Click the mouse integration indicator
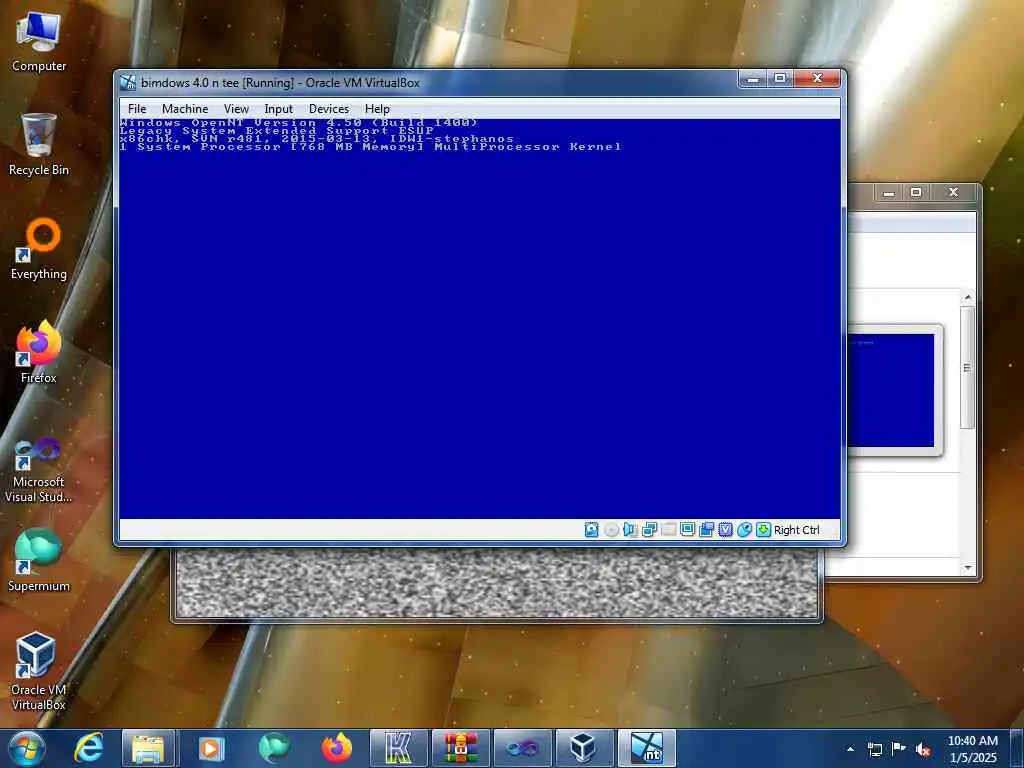This screenshot has height=768, width=1024. pos(744,530)
